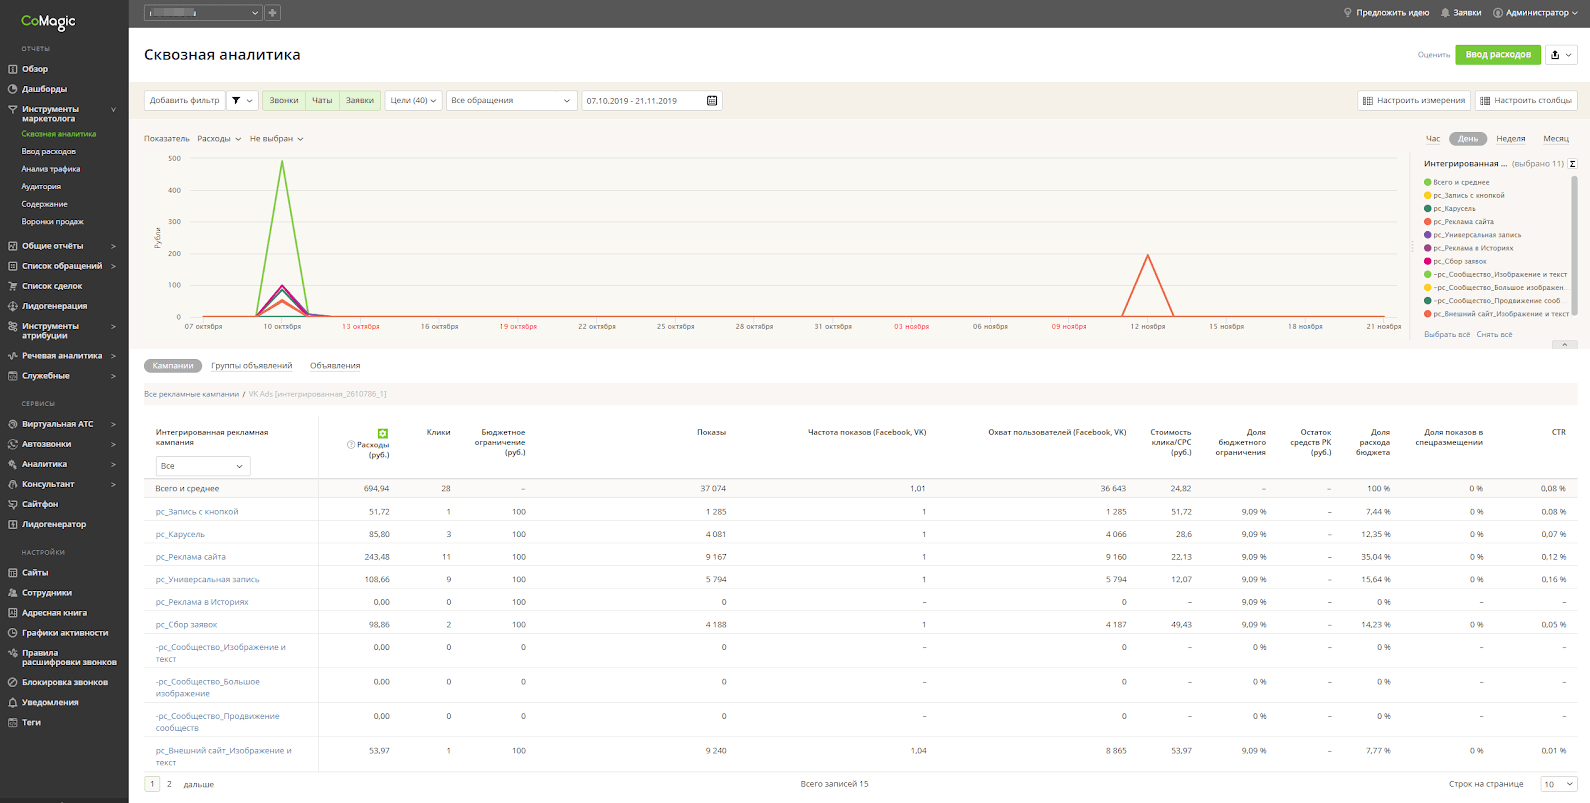Open the campaign filter Все dropdown
This screenshot has height=803, width=1590.
coord(203,466)
